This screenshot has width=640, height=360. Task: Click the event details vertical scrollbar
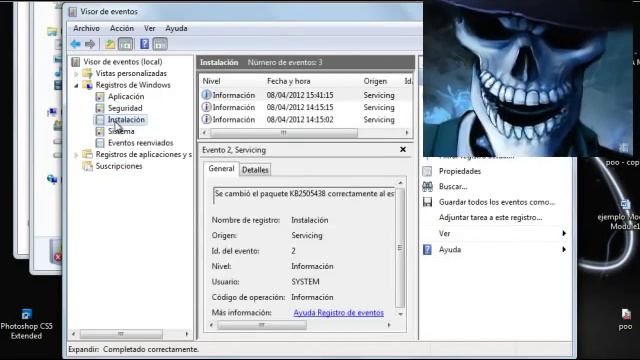tap(400, 248)
